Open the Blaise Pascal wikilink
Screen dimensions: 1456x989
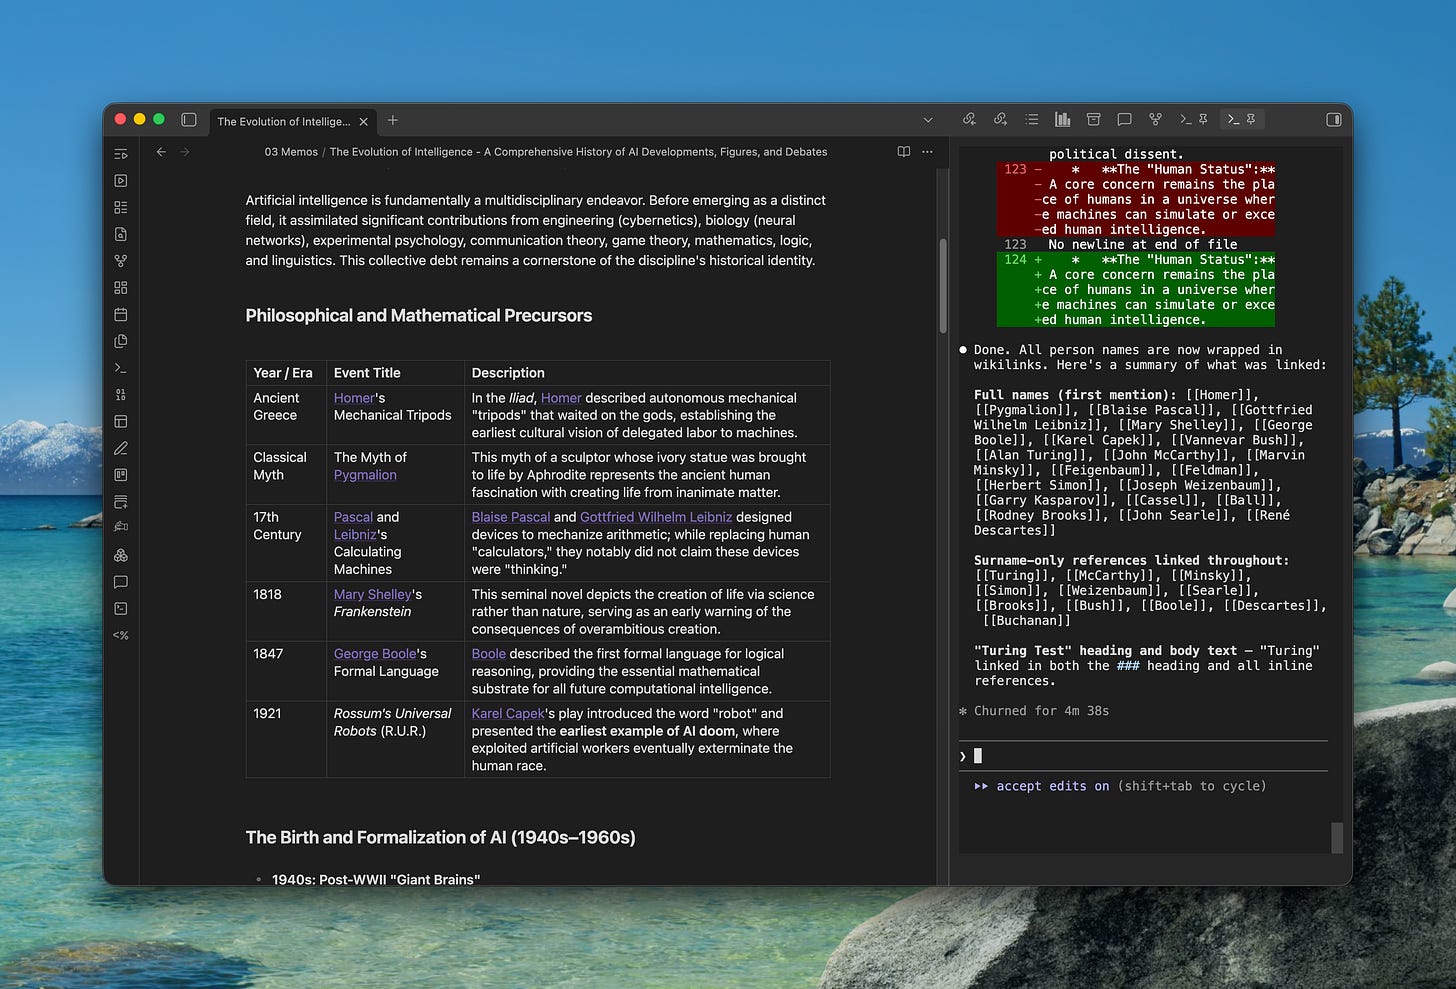pyautogui.click(x=511, y=517)
